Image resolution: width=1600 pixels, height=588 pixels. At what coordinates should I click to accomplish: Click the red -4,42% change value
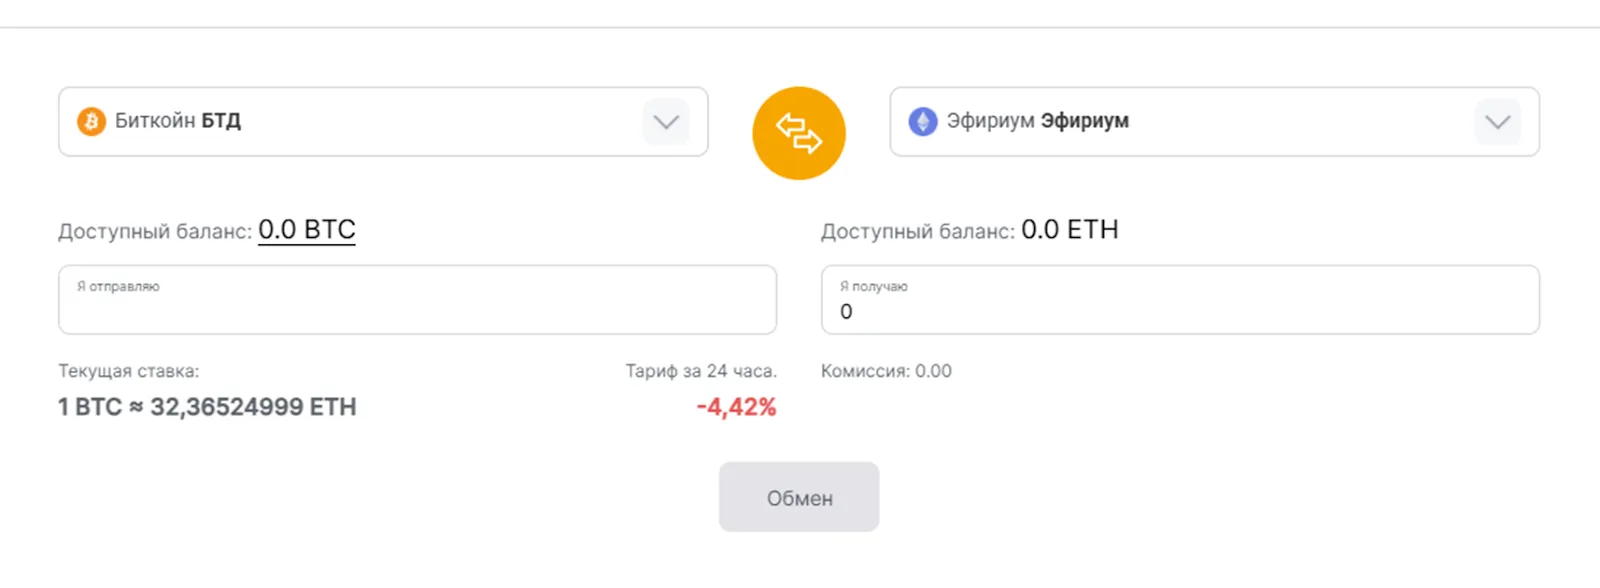pos(736,407)
